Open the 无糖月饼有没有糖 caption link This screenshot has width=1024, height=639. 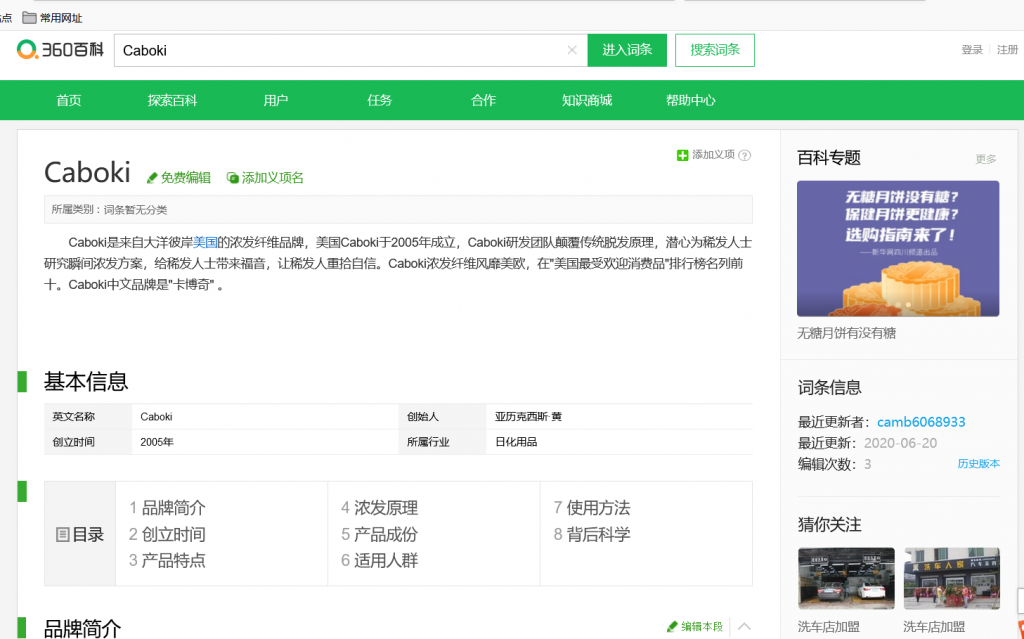(846, 333)
